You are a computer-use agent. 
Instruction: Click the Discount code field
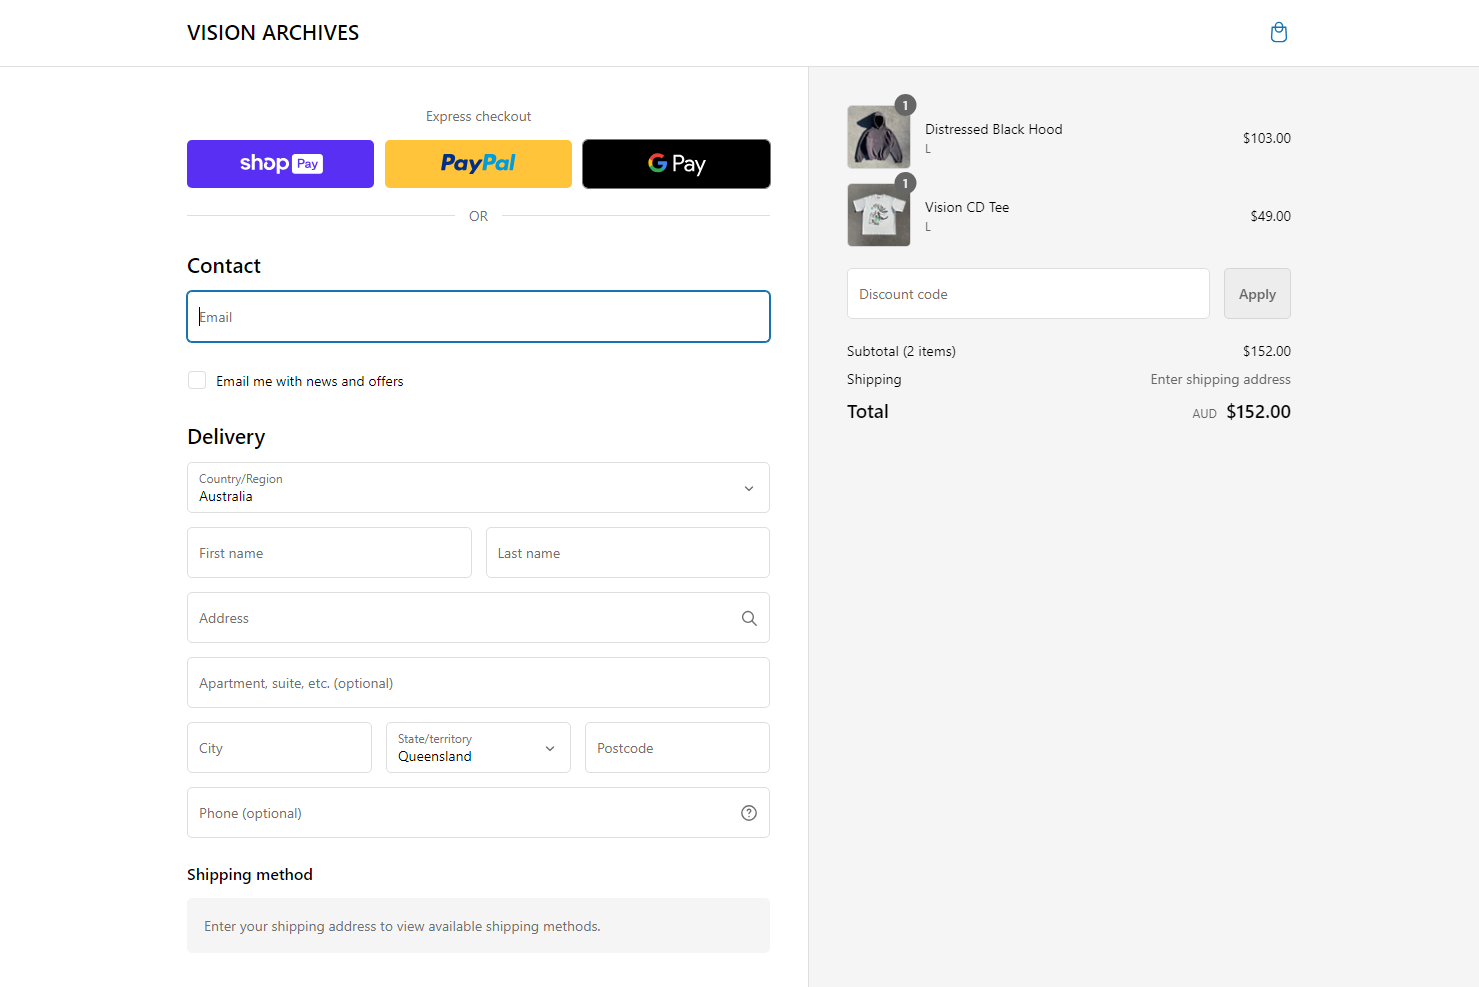point(1028,294)
